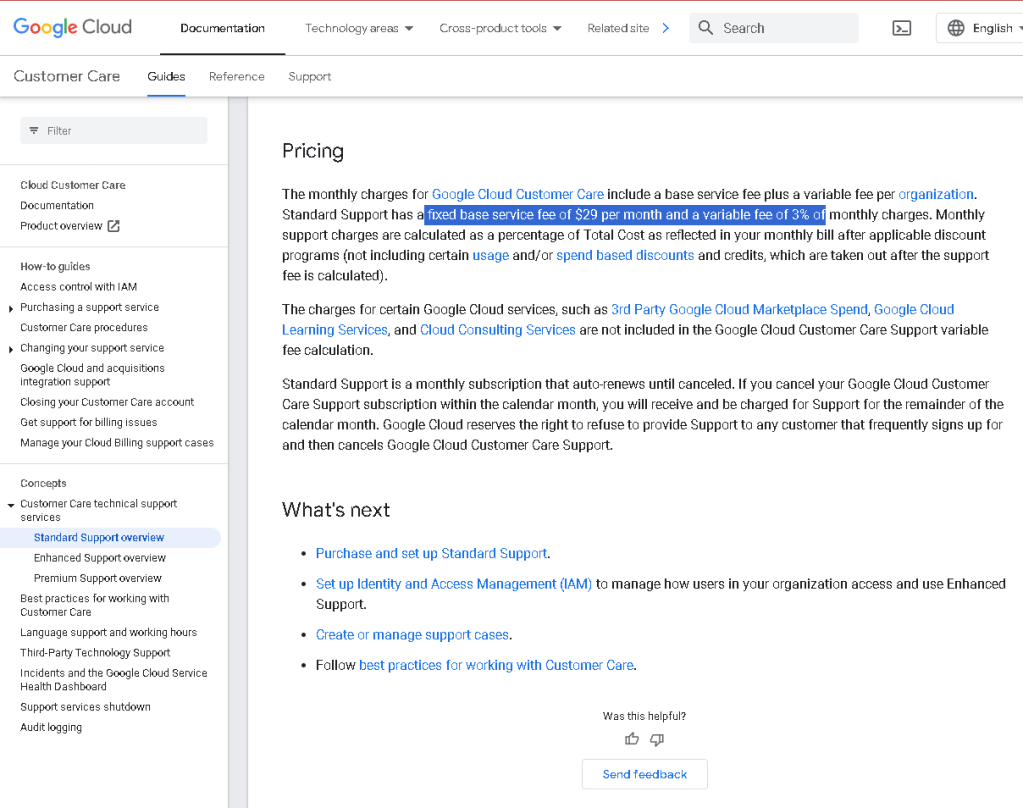Viewport: 1023px width, 808px height.
Task: Expand Purchasing a support service item
Action: [10, 309]
